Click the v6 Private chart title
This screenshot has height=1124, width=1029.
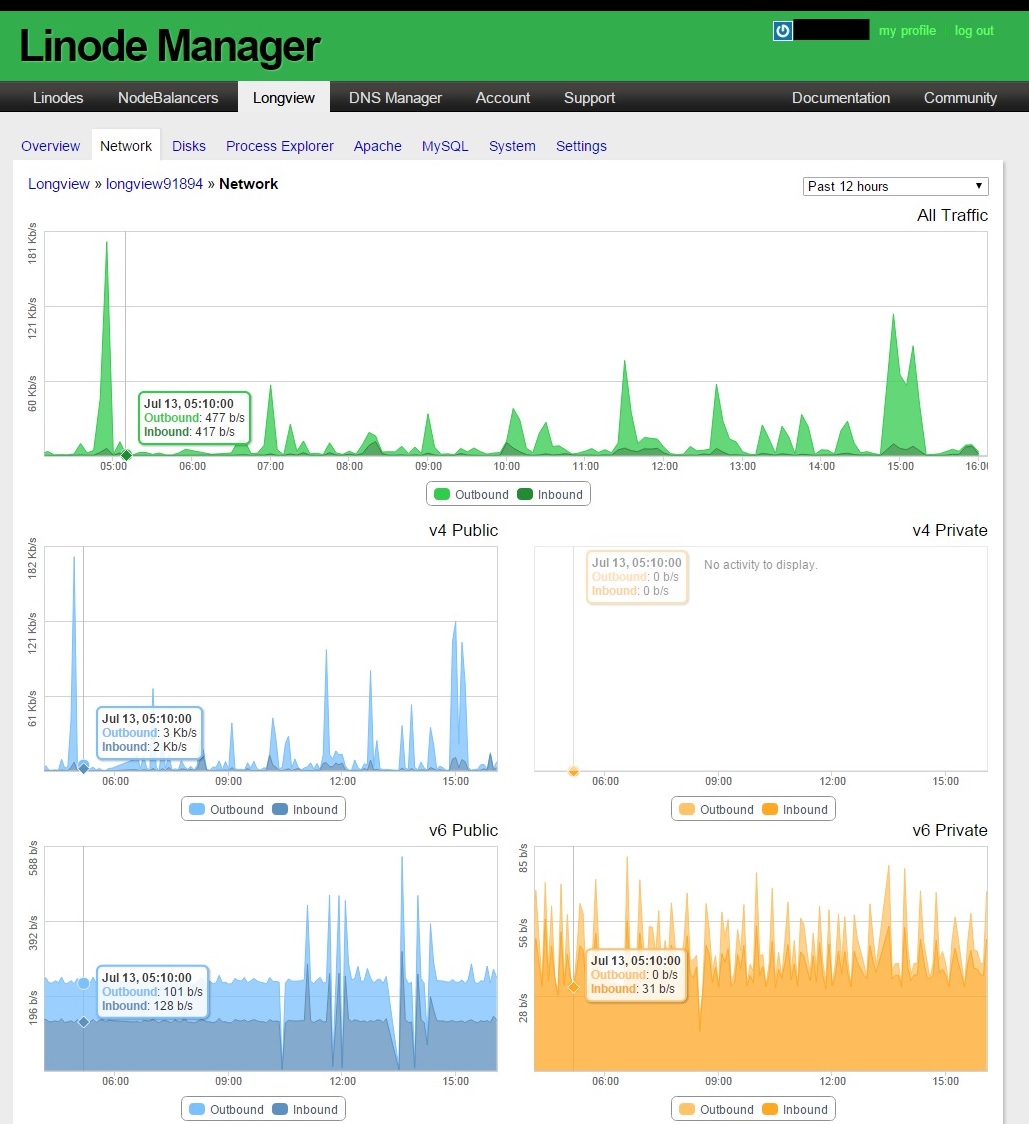pyautogui.click(x=949, y=830)
